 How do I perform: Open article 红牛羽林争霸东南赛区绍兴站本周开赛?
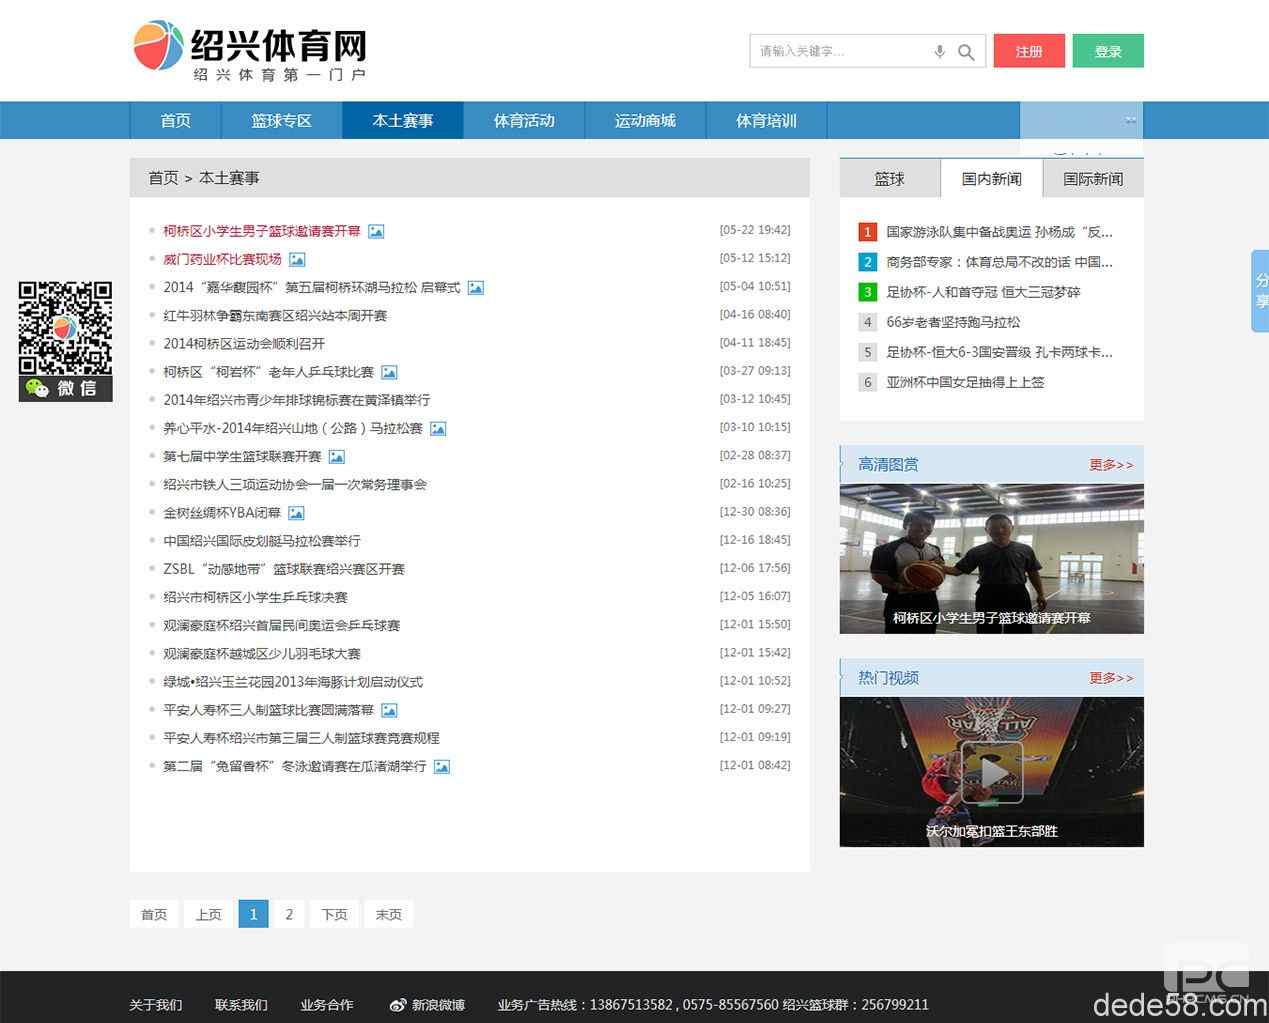click(275, 316)
